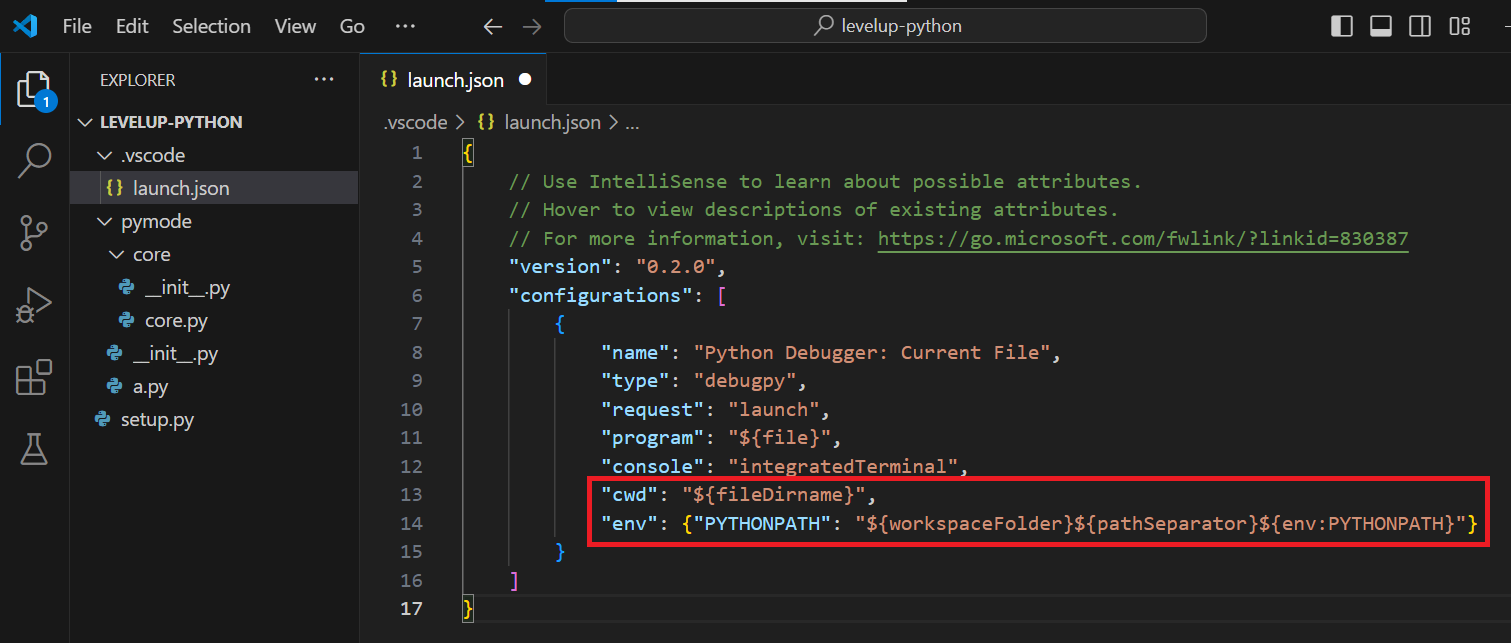The height and width of the screenshot is (643, 1511).
Task: Open the Source Control view
Action: coord(34,232)
